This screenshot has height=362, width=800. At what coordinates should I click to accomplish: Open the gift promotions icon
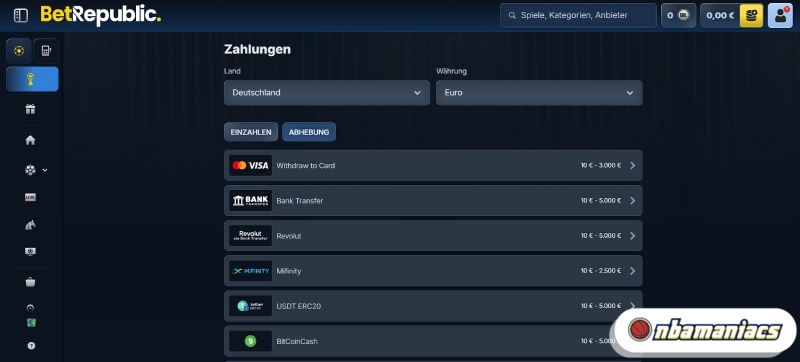click(31, 109)
